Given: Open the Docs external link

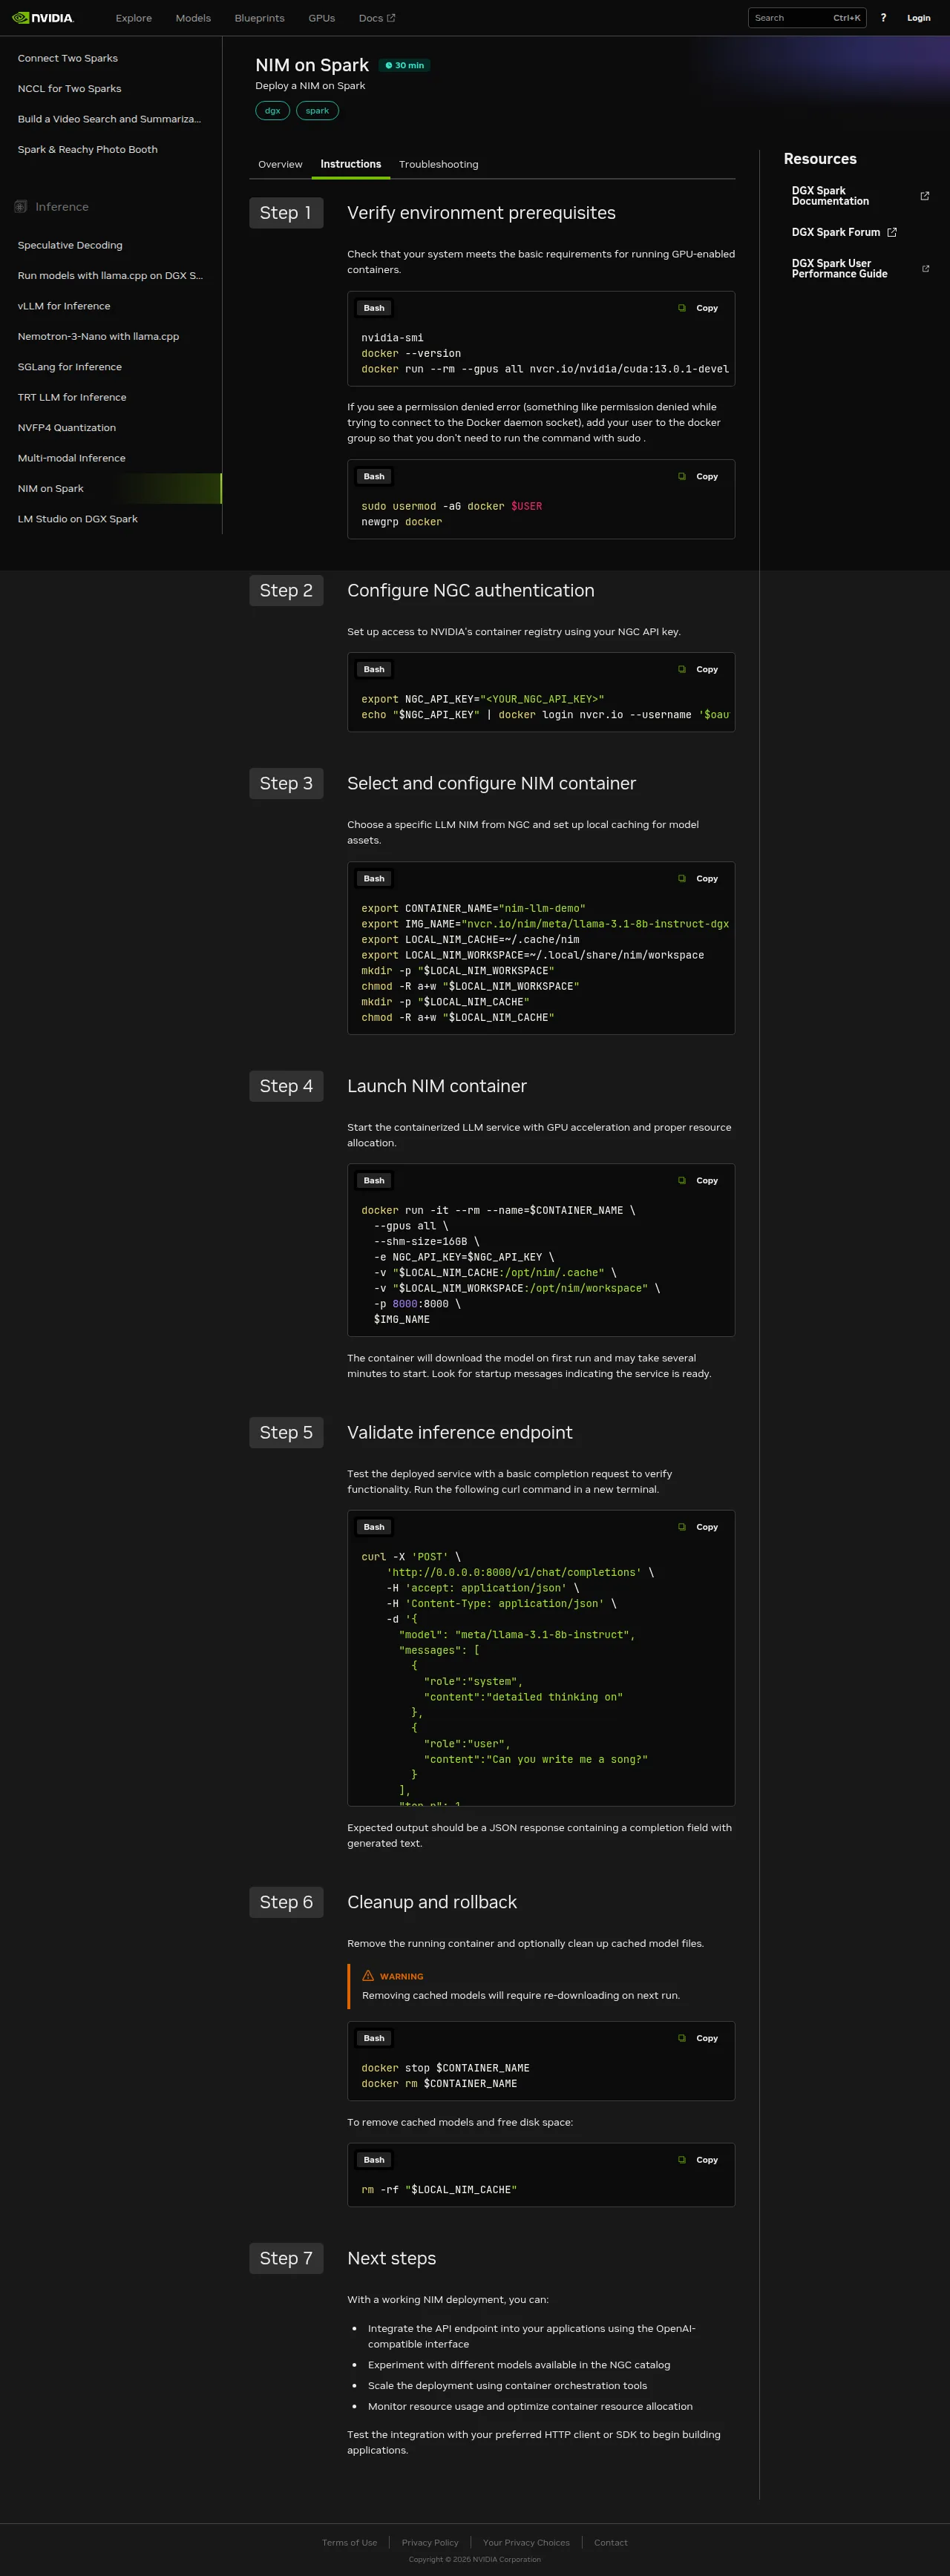Looking at the screenshot, I should tap(377, 18).
